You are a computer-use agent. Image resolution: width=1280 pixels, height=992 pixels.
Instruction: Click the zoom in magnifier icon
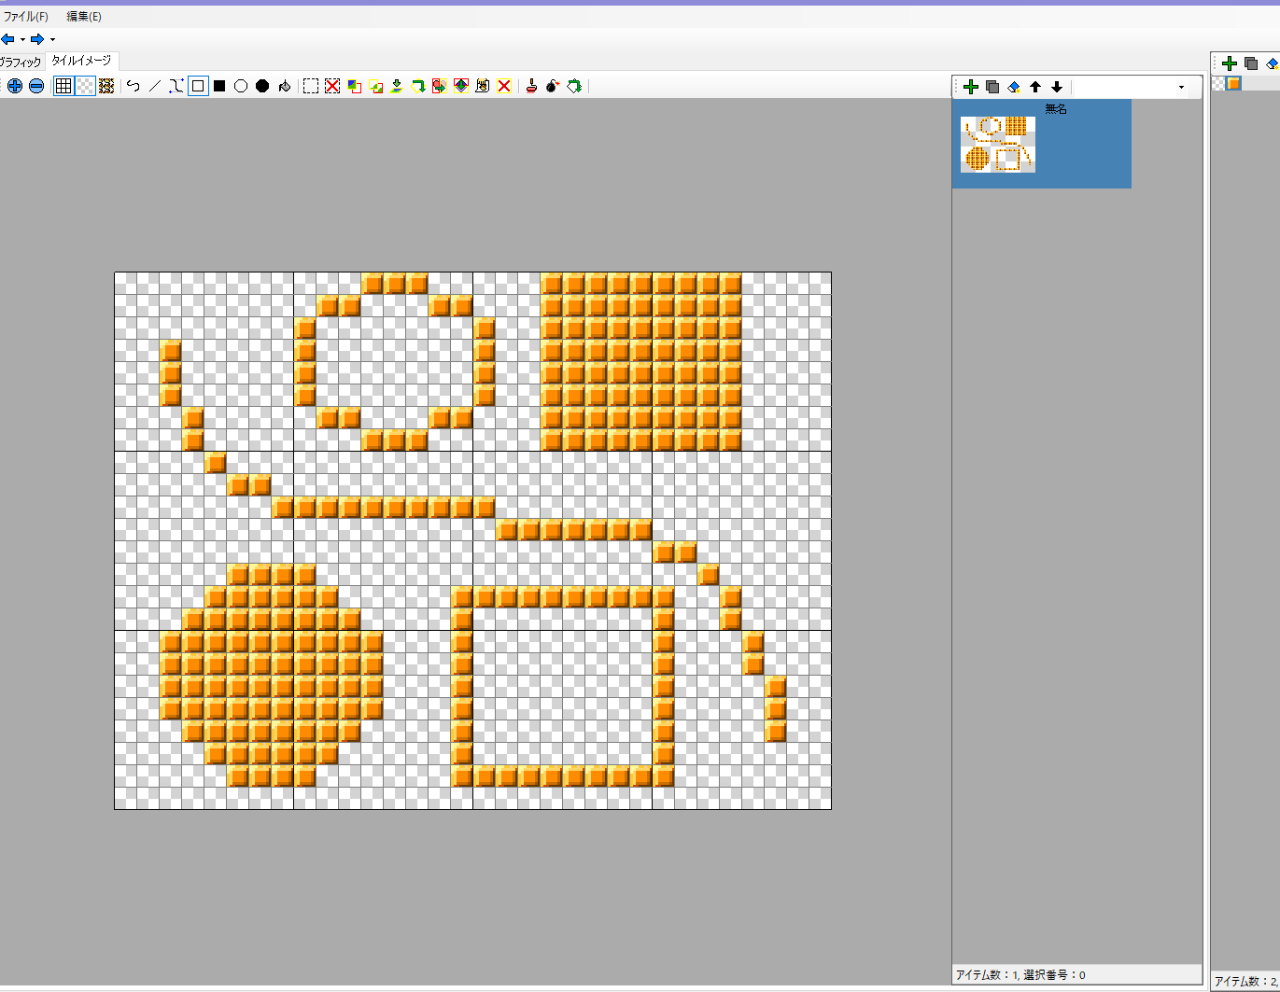[15, 86]
